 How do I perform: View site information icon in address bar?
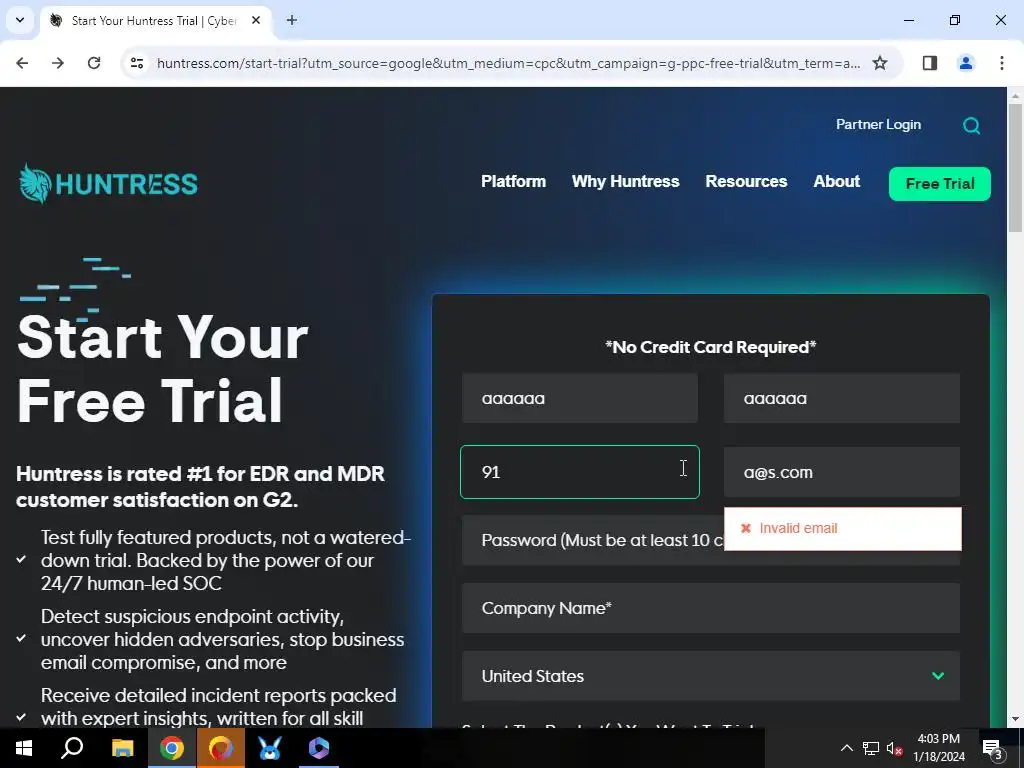[x=136, y=63]
